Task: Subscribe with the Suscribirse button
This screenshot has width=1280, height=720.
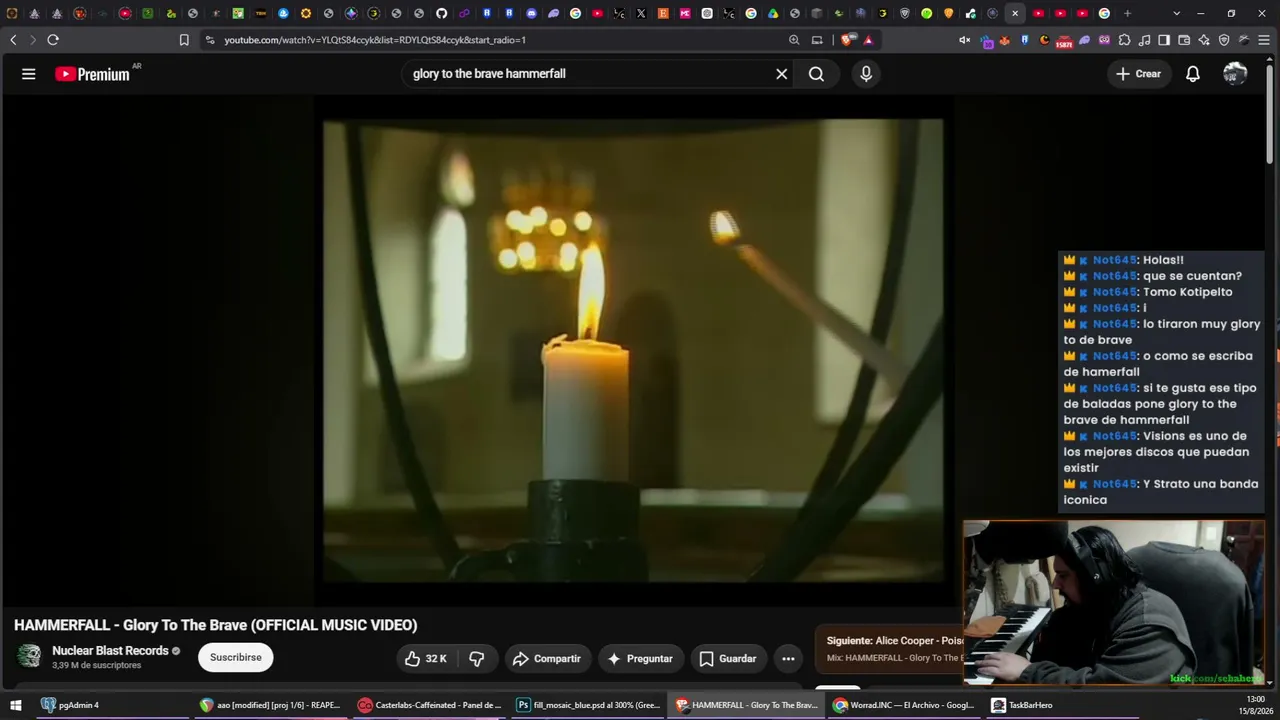Action: pyautogui.click(x=235, y=657)
